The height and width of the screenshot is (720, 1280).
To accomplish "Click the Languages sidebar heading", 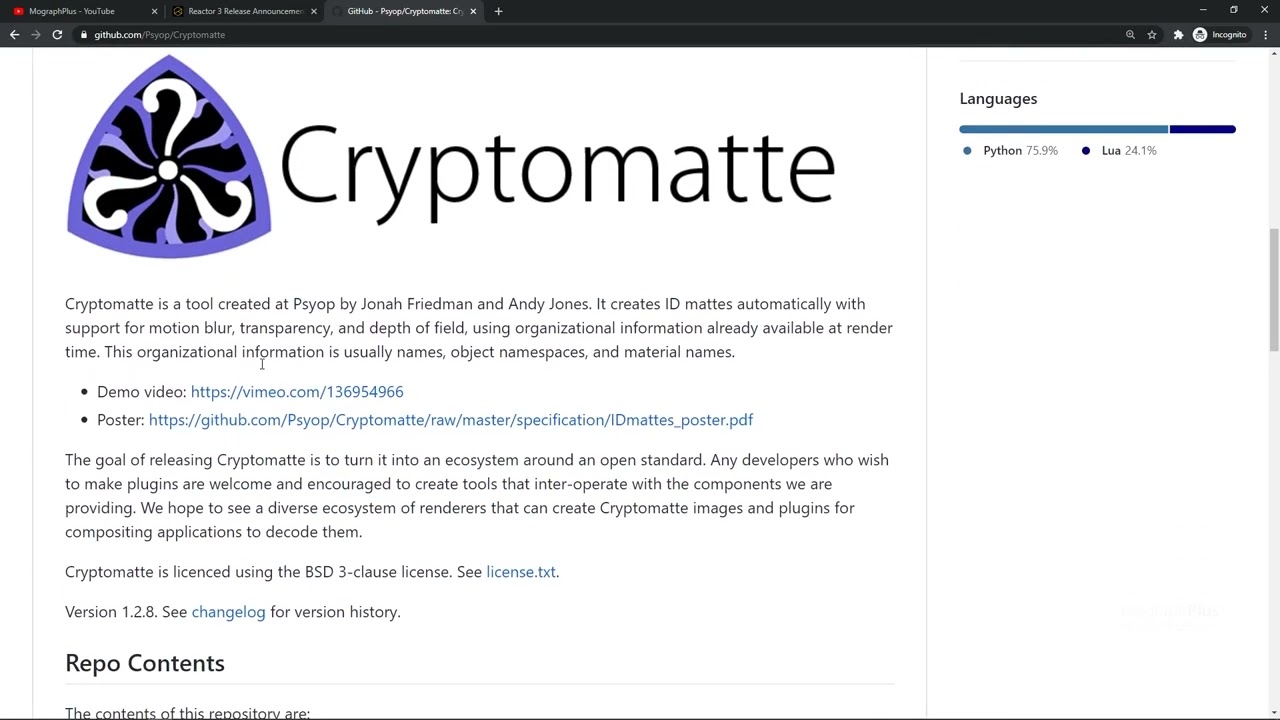I will [x=998, y=99].
